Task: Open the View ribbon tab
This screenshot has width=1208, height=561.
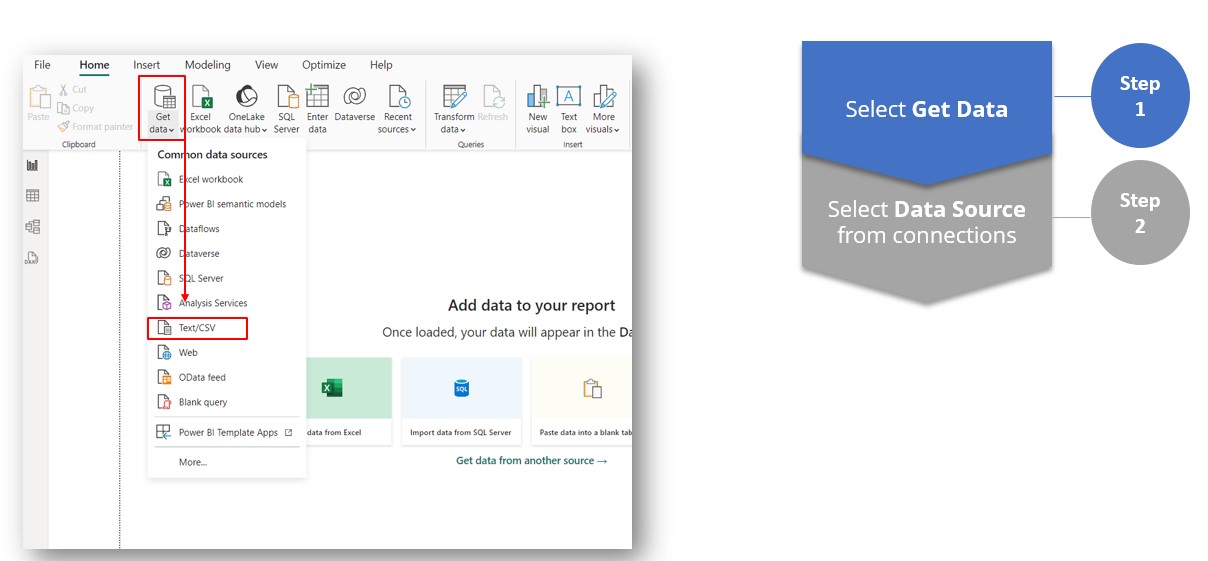Action: (x=266, y=65)
